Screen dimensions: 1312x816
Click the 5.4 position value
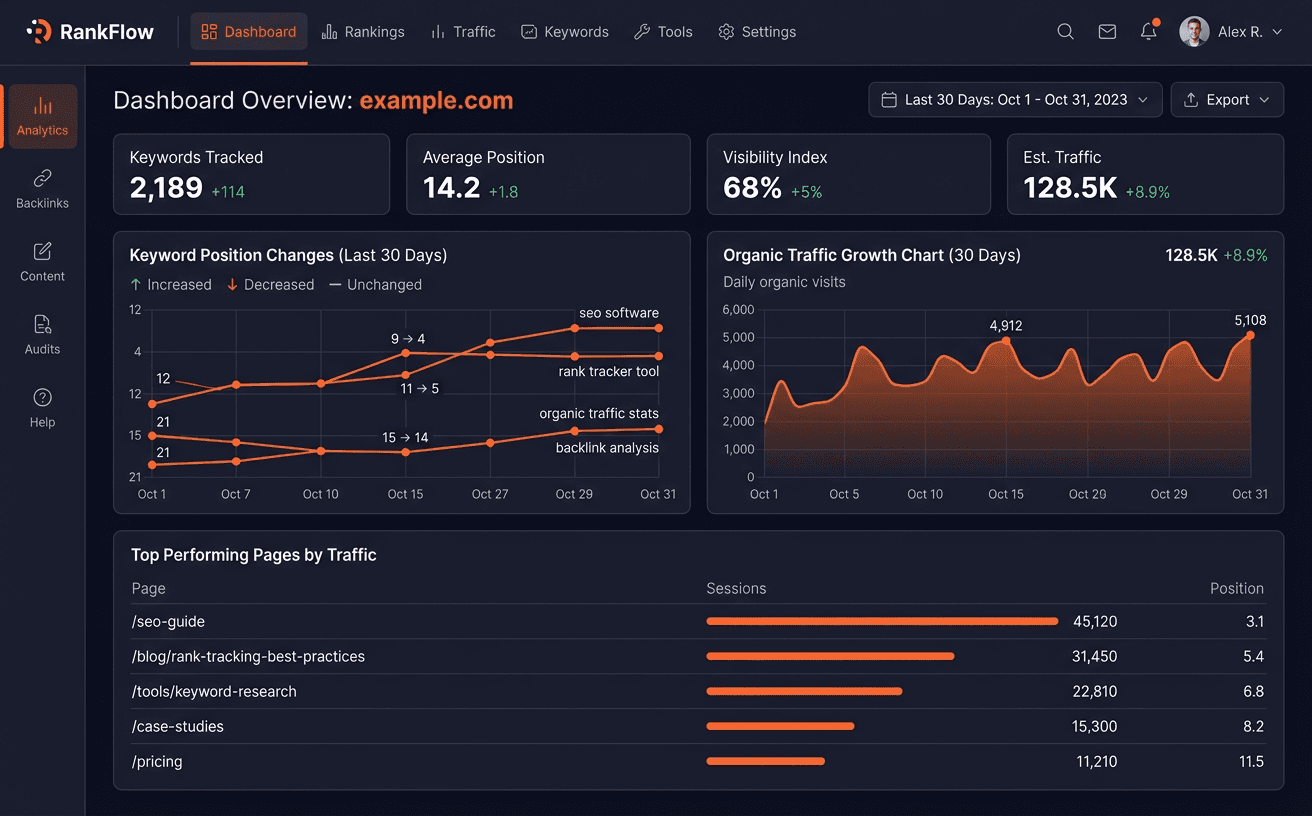(1253, 657)
